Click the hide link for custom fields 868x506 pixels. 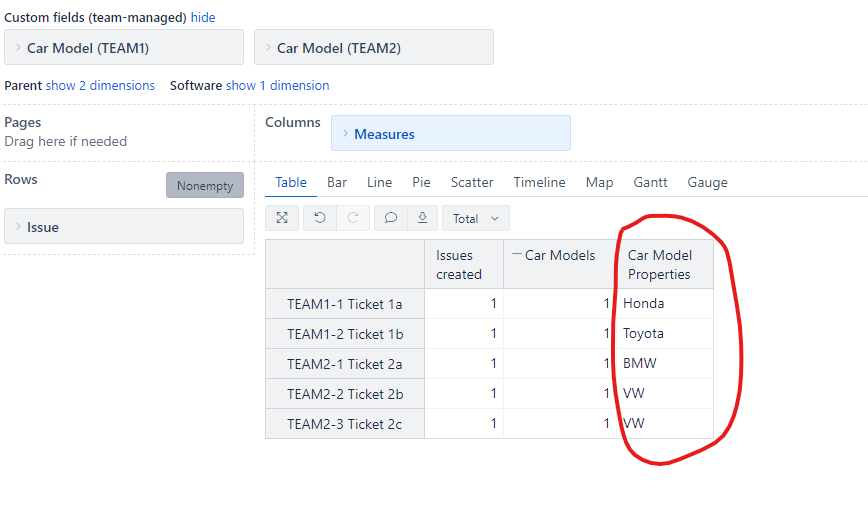coord(203,17)
